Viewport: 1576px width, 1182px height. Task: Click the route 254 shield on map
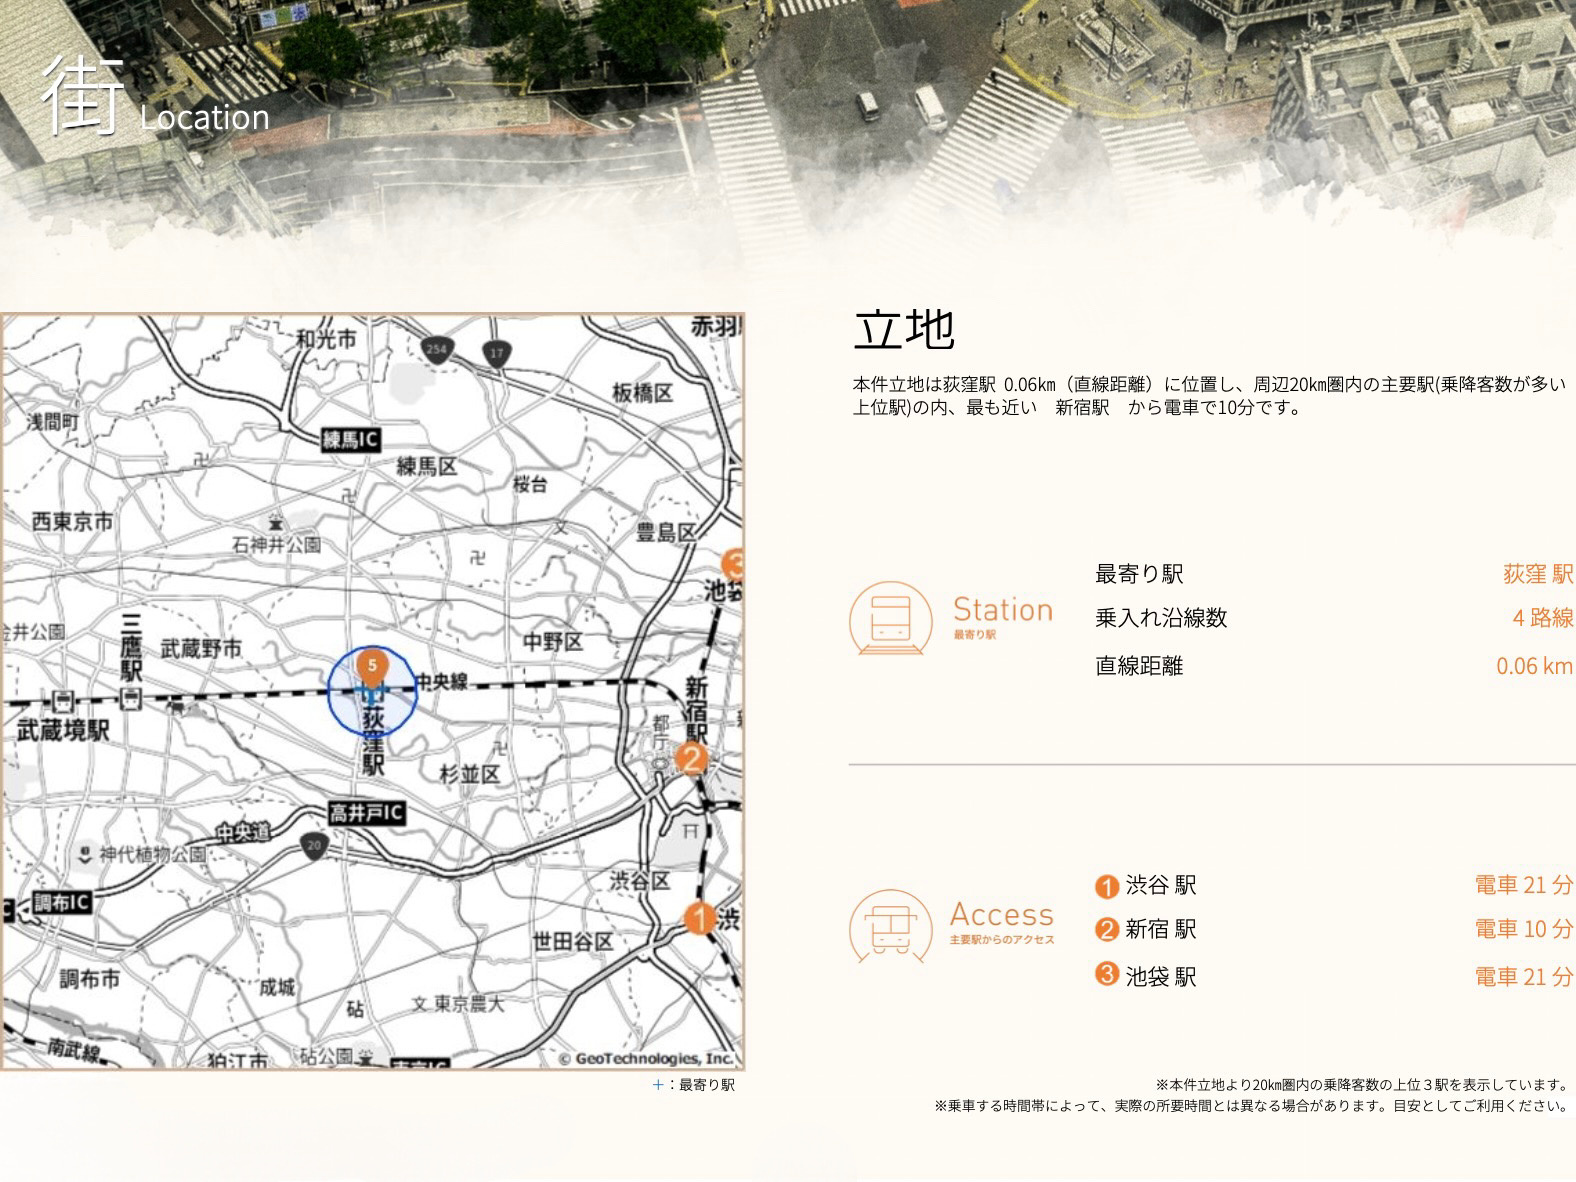437,350
